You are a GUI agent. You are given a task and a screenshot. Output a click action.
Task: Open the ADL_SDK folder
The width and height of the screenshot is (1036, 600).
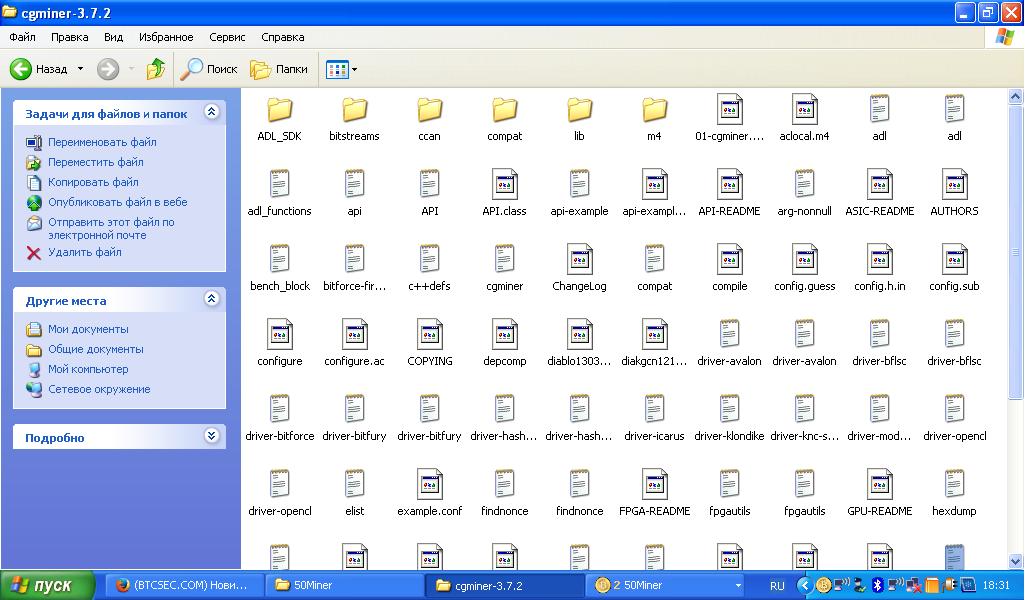pyautogui.click(x=279, y=119)
